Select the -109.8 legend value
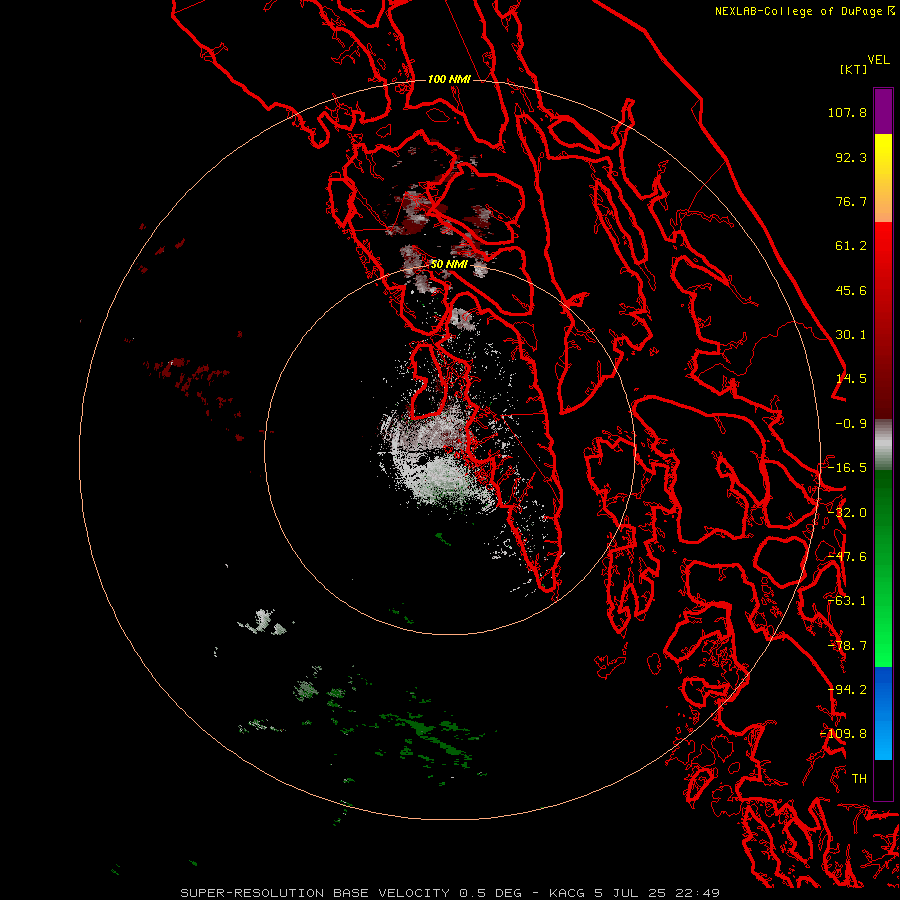The height and width of the screenshot is (900, 900). click(x=843, y=734)
